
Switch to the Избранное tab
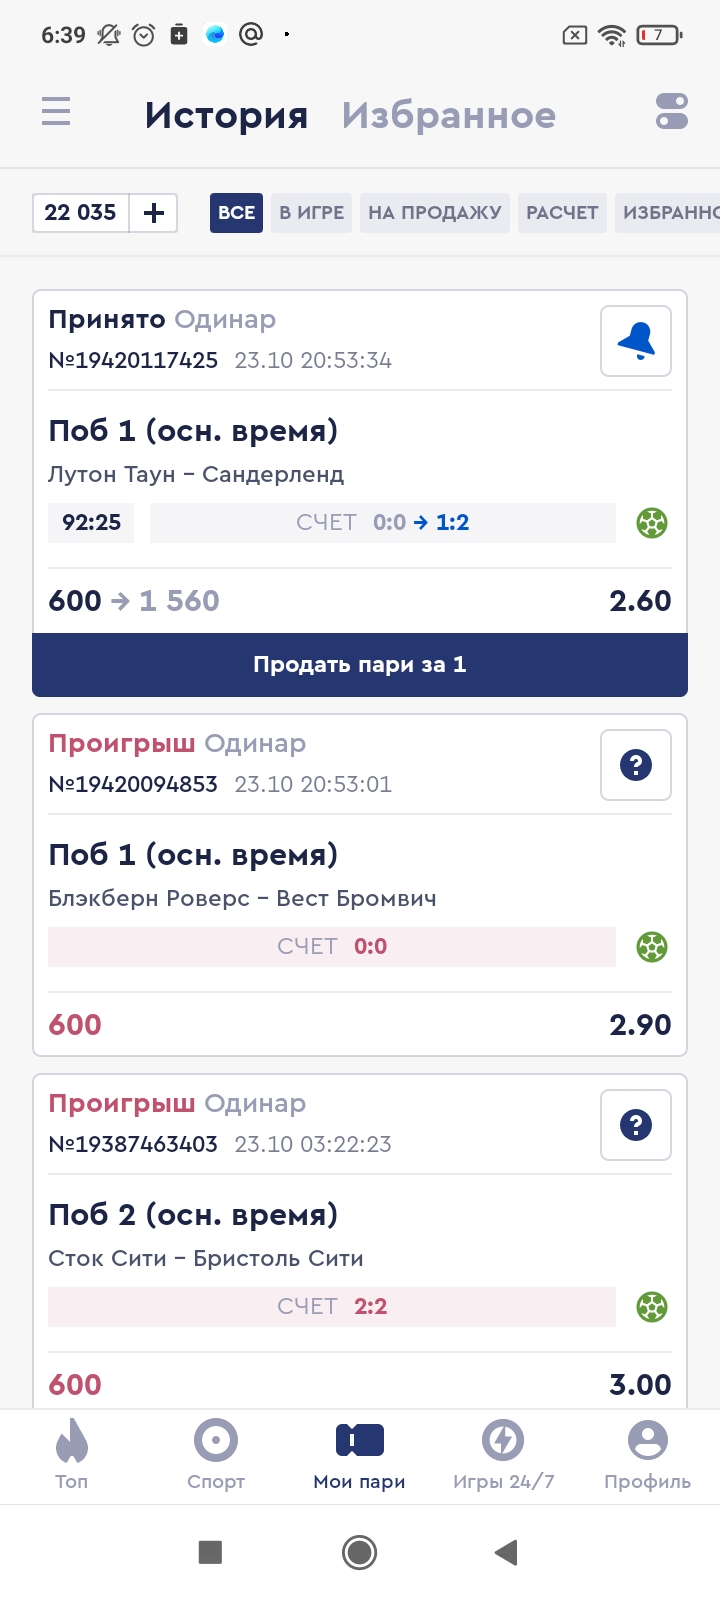coord(448,115)
